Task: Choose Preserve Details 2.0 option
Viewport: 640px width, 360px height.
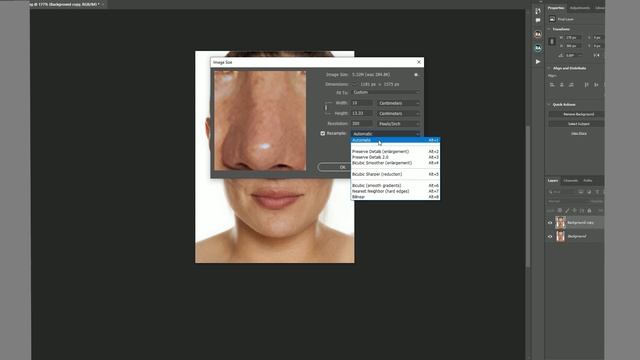Action: tap(395, 157)
